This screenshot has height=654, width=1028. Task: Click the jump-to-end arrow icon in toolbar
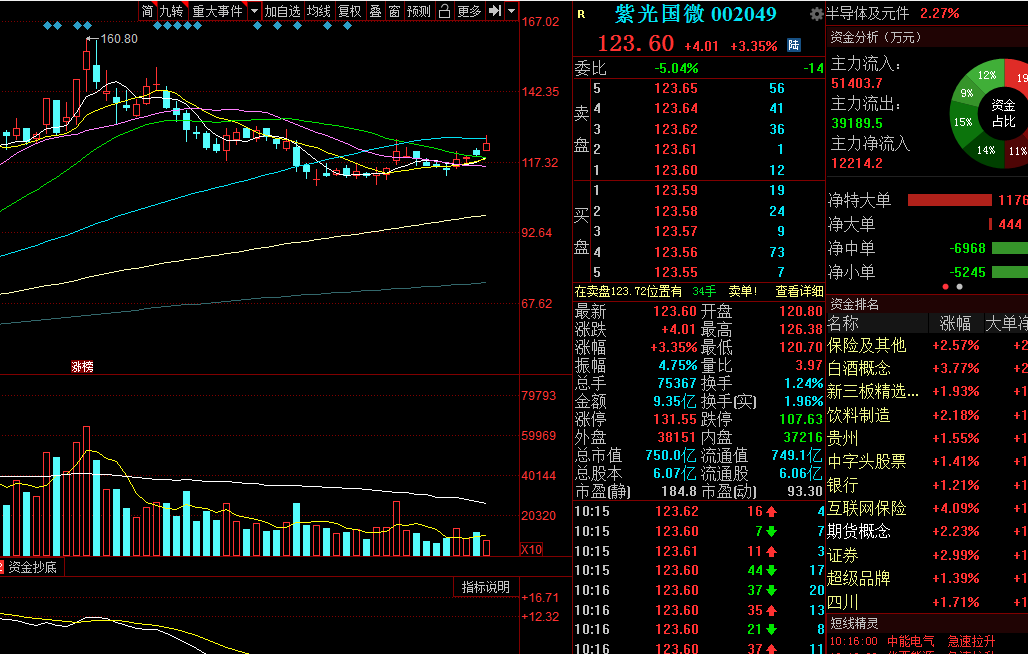click(495, 10)
